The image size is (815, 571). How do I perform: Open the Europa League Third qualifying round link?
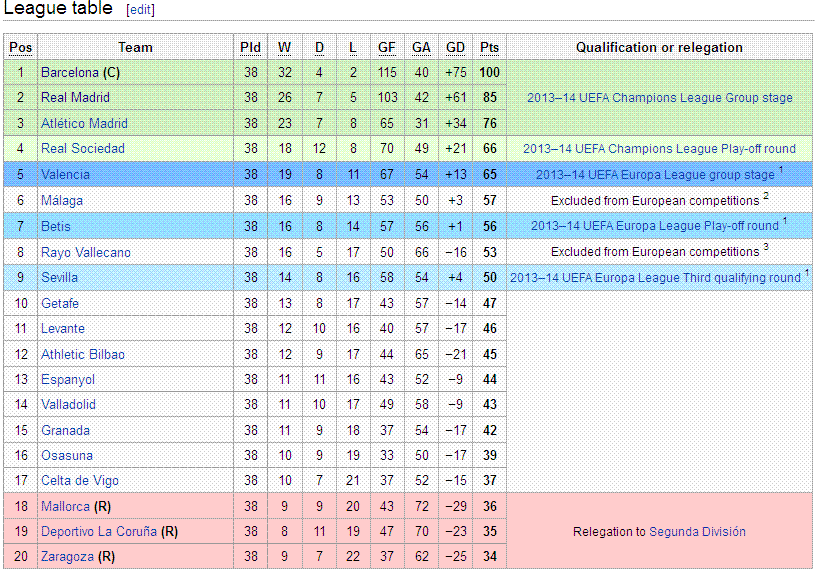pyautogui.click(x=655, y=277)
